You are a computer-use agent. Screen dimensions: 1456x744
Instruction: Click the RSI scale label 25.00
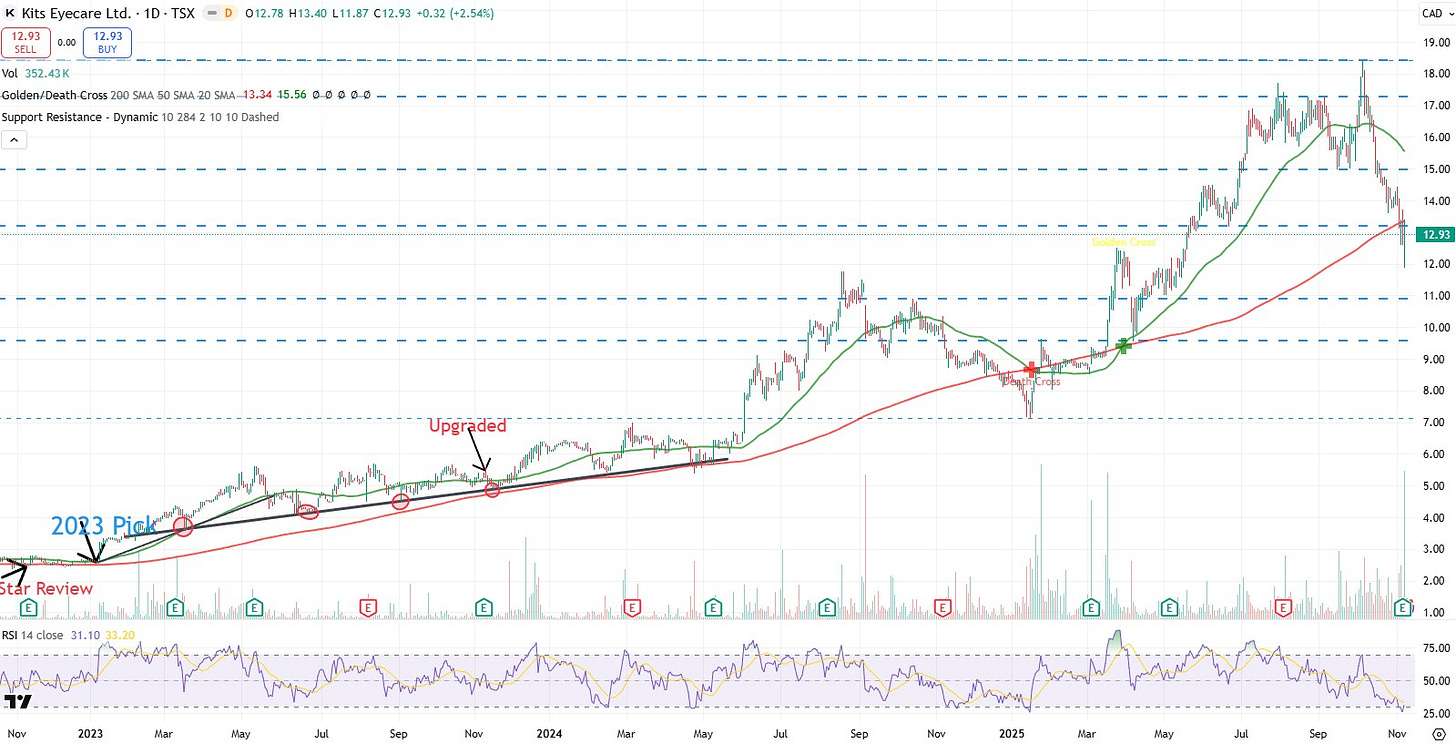(x=1435, y=712)
